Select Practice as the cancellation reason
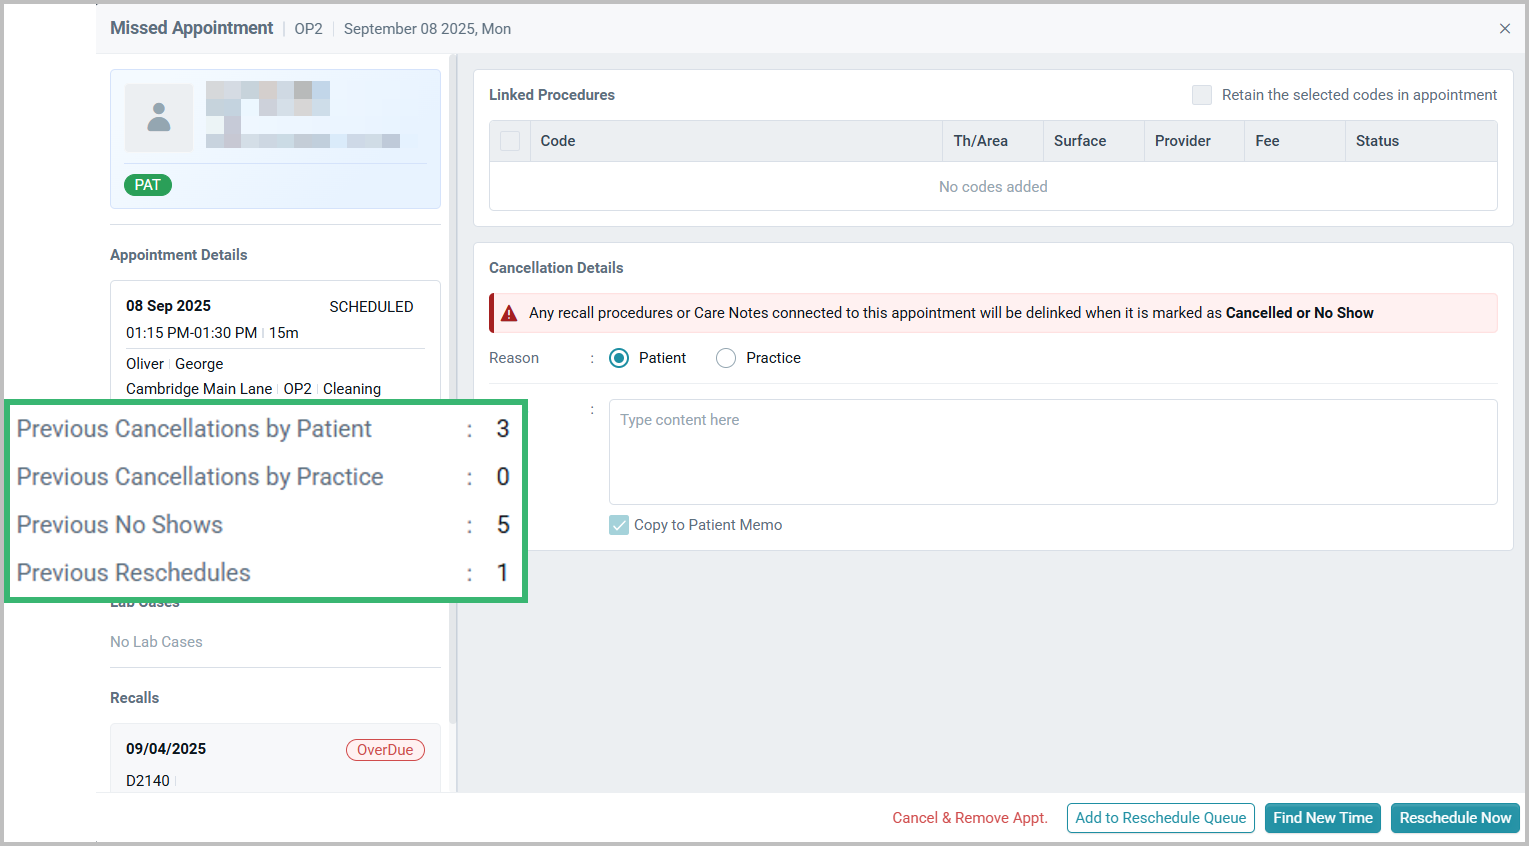1529x846 pixels. pos(725,357)
